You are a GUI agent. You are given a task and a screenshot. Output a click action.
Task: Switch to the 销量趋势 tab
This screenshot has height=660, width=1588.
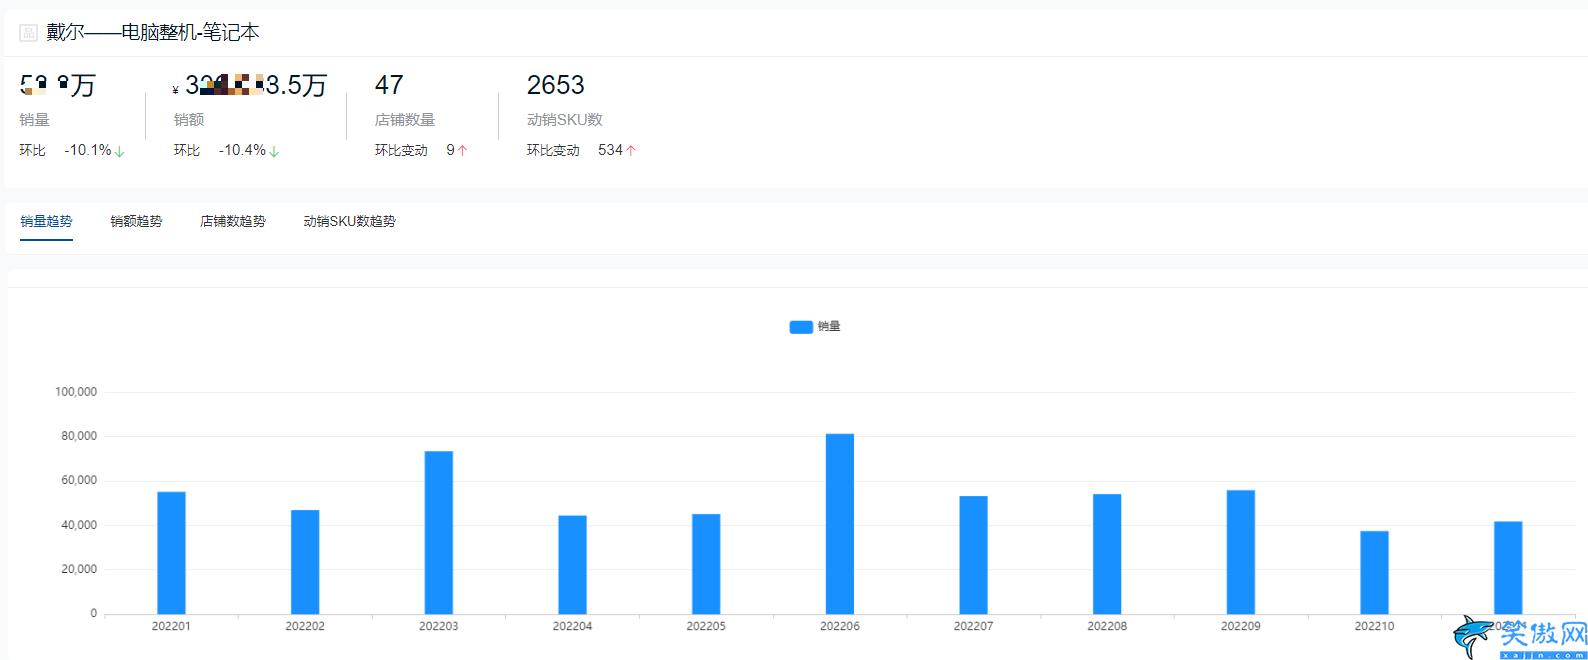coord(46,221)
